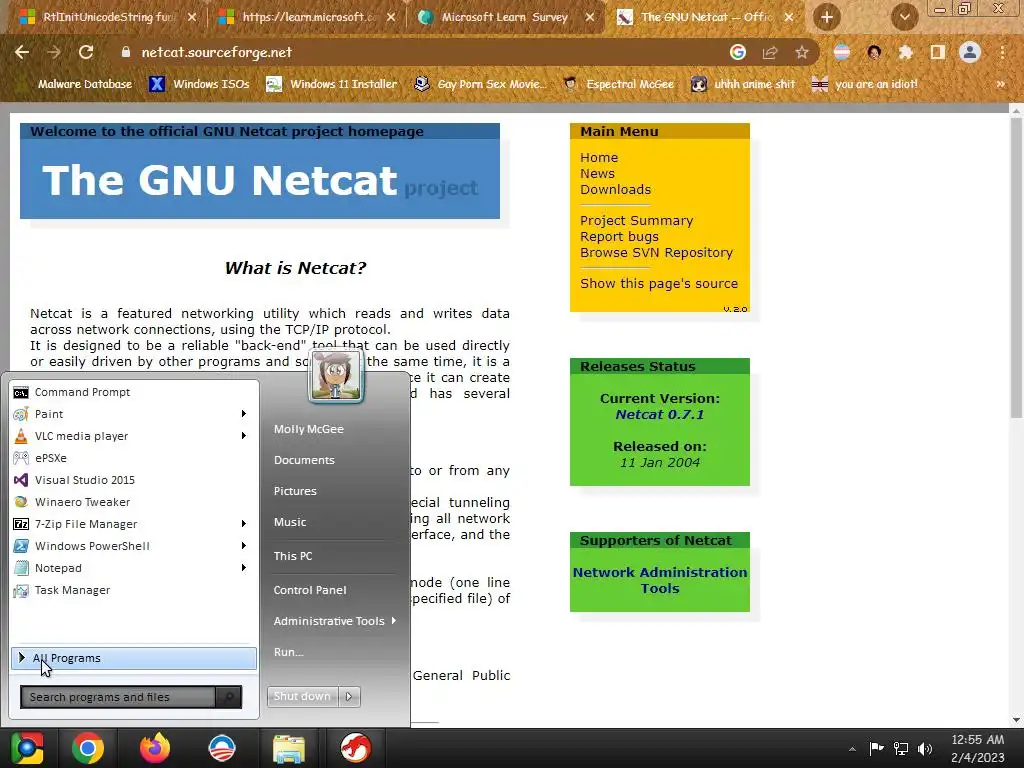Open Pictures from Start menu
Viewport: 1024px width, 768px height.
click(295, 491)
